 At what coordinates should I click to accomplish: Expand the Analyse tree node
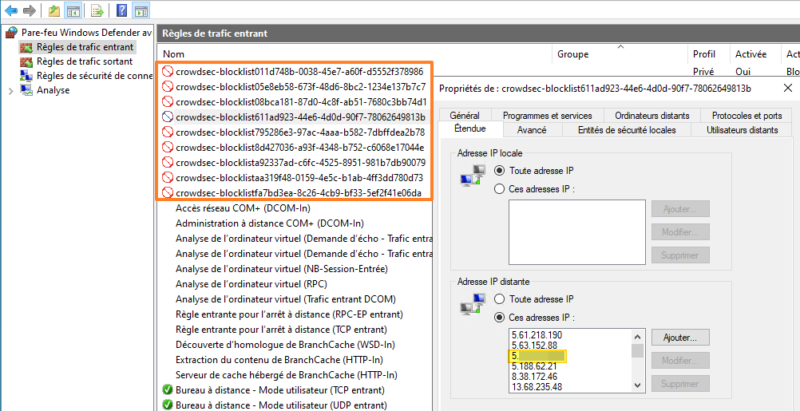pyautogui.click(x=11, y=91)
